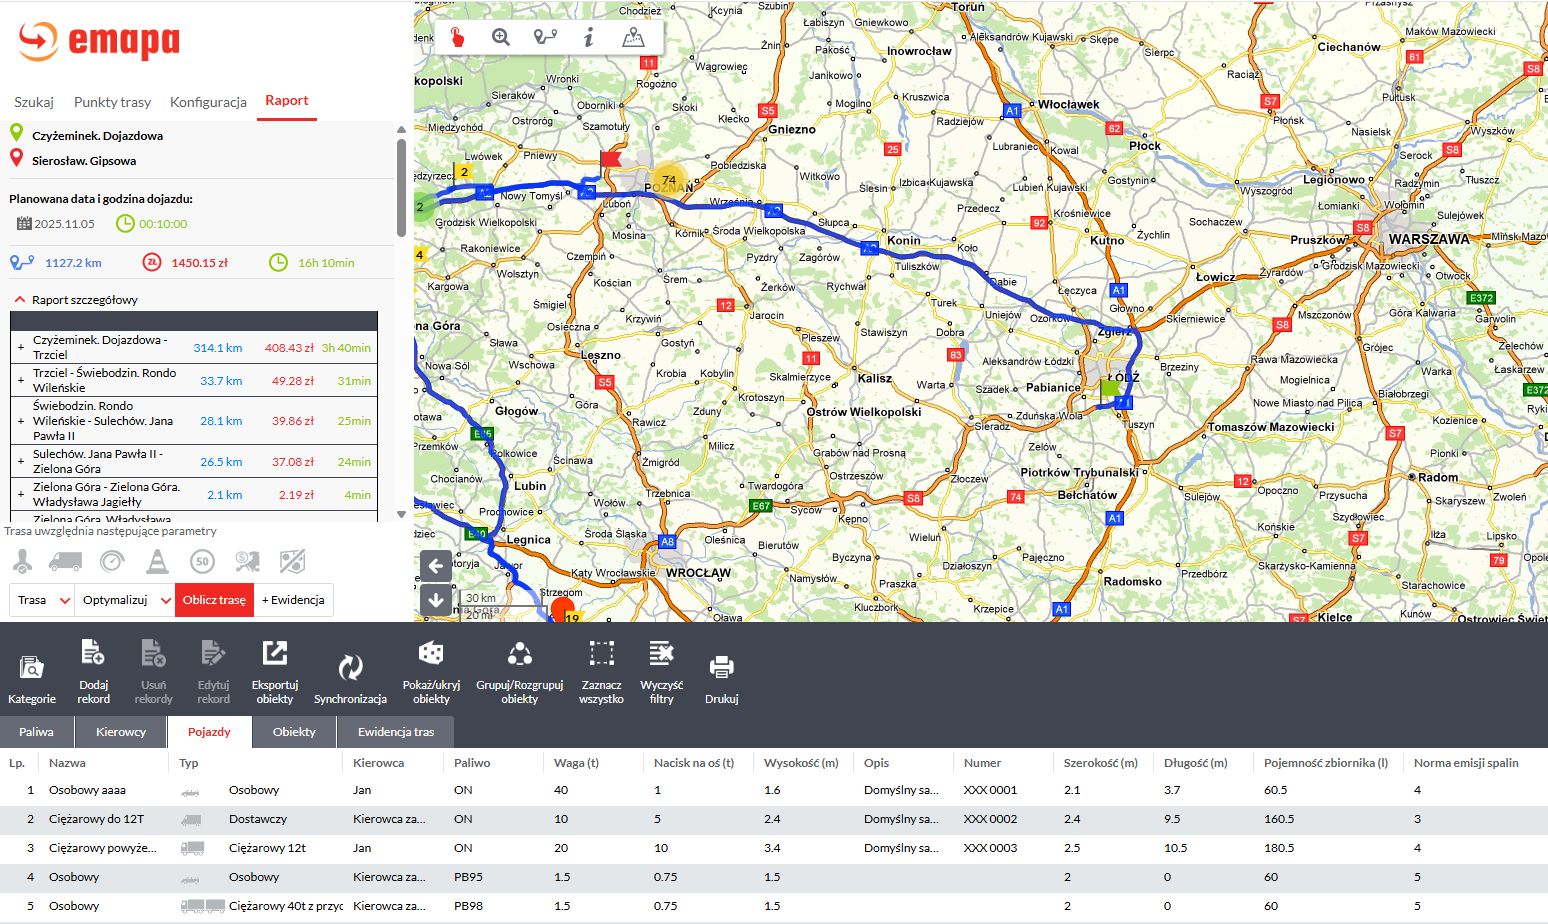Activate the zoom-in magnifier map tool
The height and width of the screenshot is (924, 1548).
click(501, 38)
